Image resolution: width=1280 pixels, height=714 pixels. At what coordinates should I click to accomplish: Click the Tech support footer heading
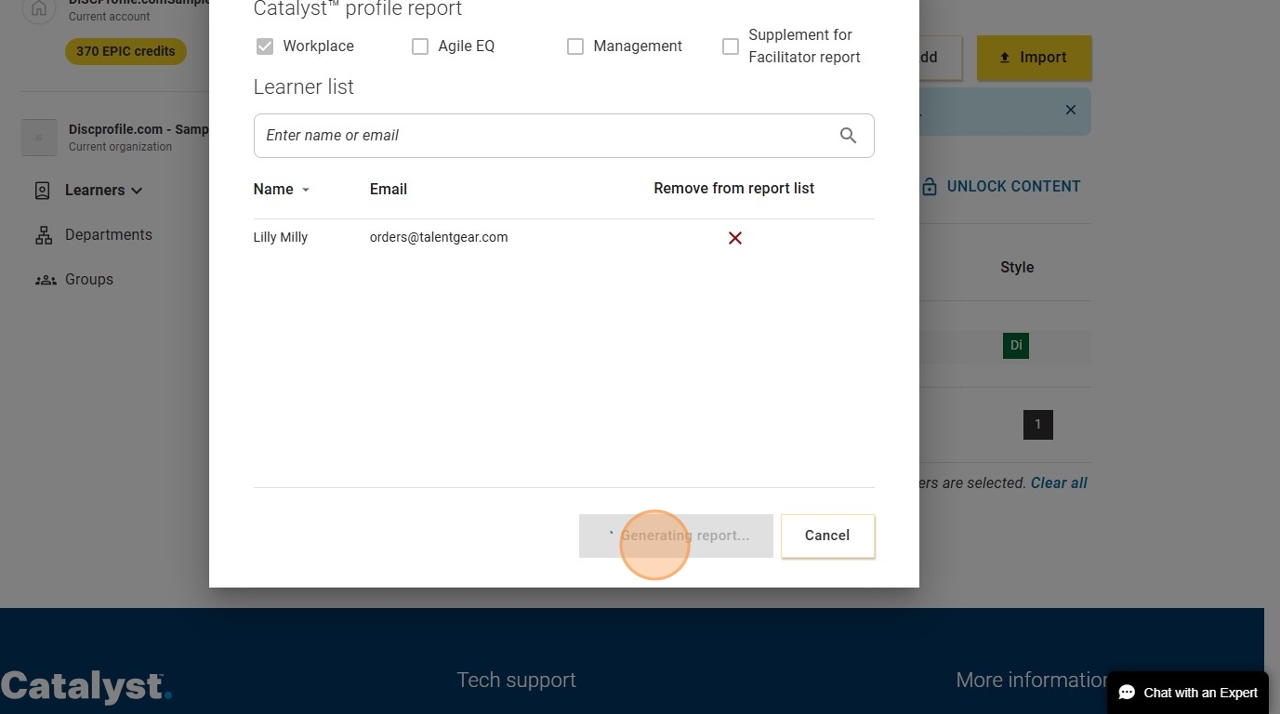[x=516, y=680]
